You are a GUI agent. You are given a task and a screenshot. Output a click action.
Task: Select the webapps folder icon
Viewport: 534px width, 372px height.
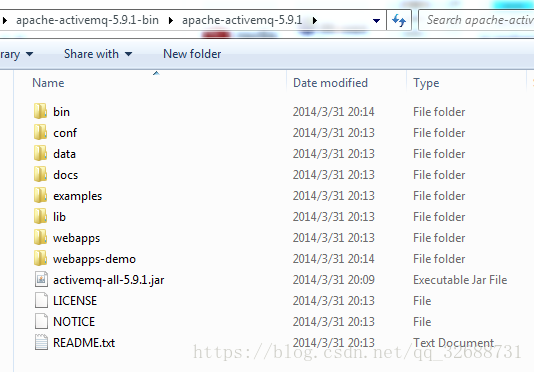41,237
